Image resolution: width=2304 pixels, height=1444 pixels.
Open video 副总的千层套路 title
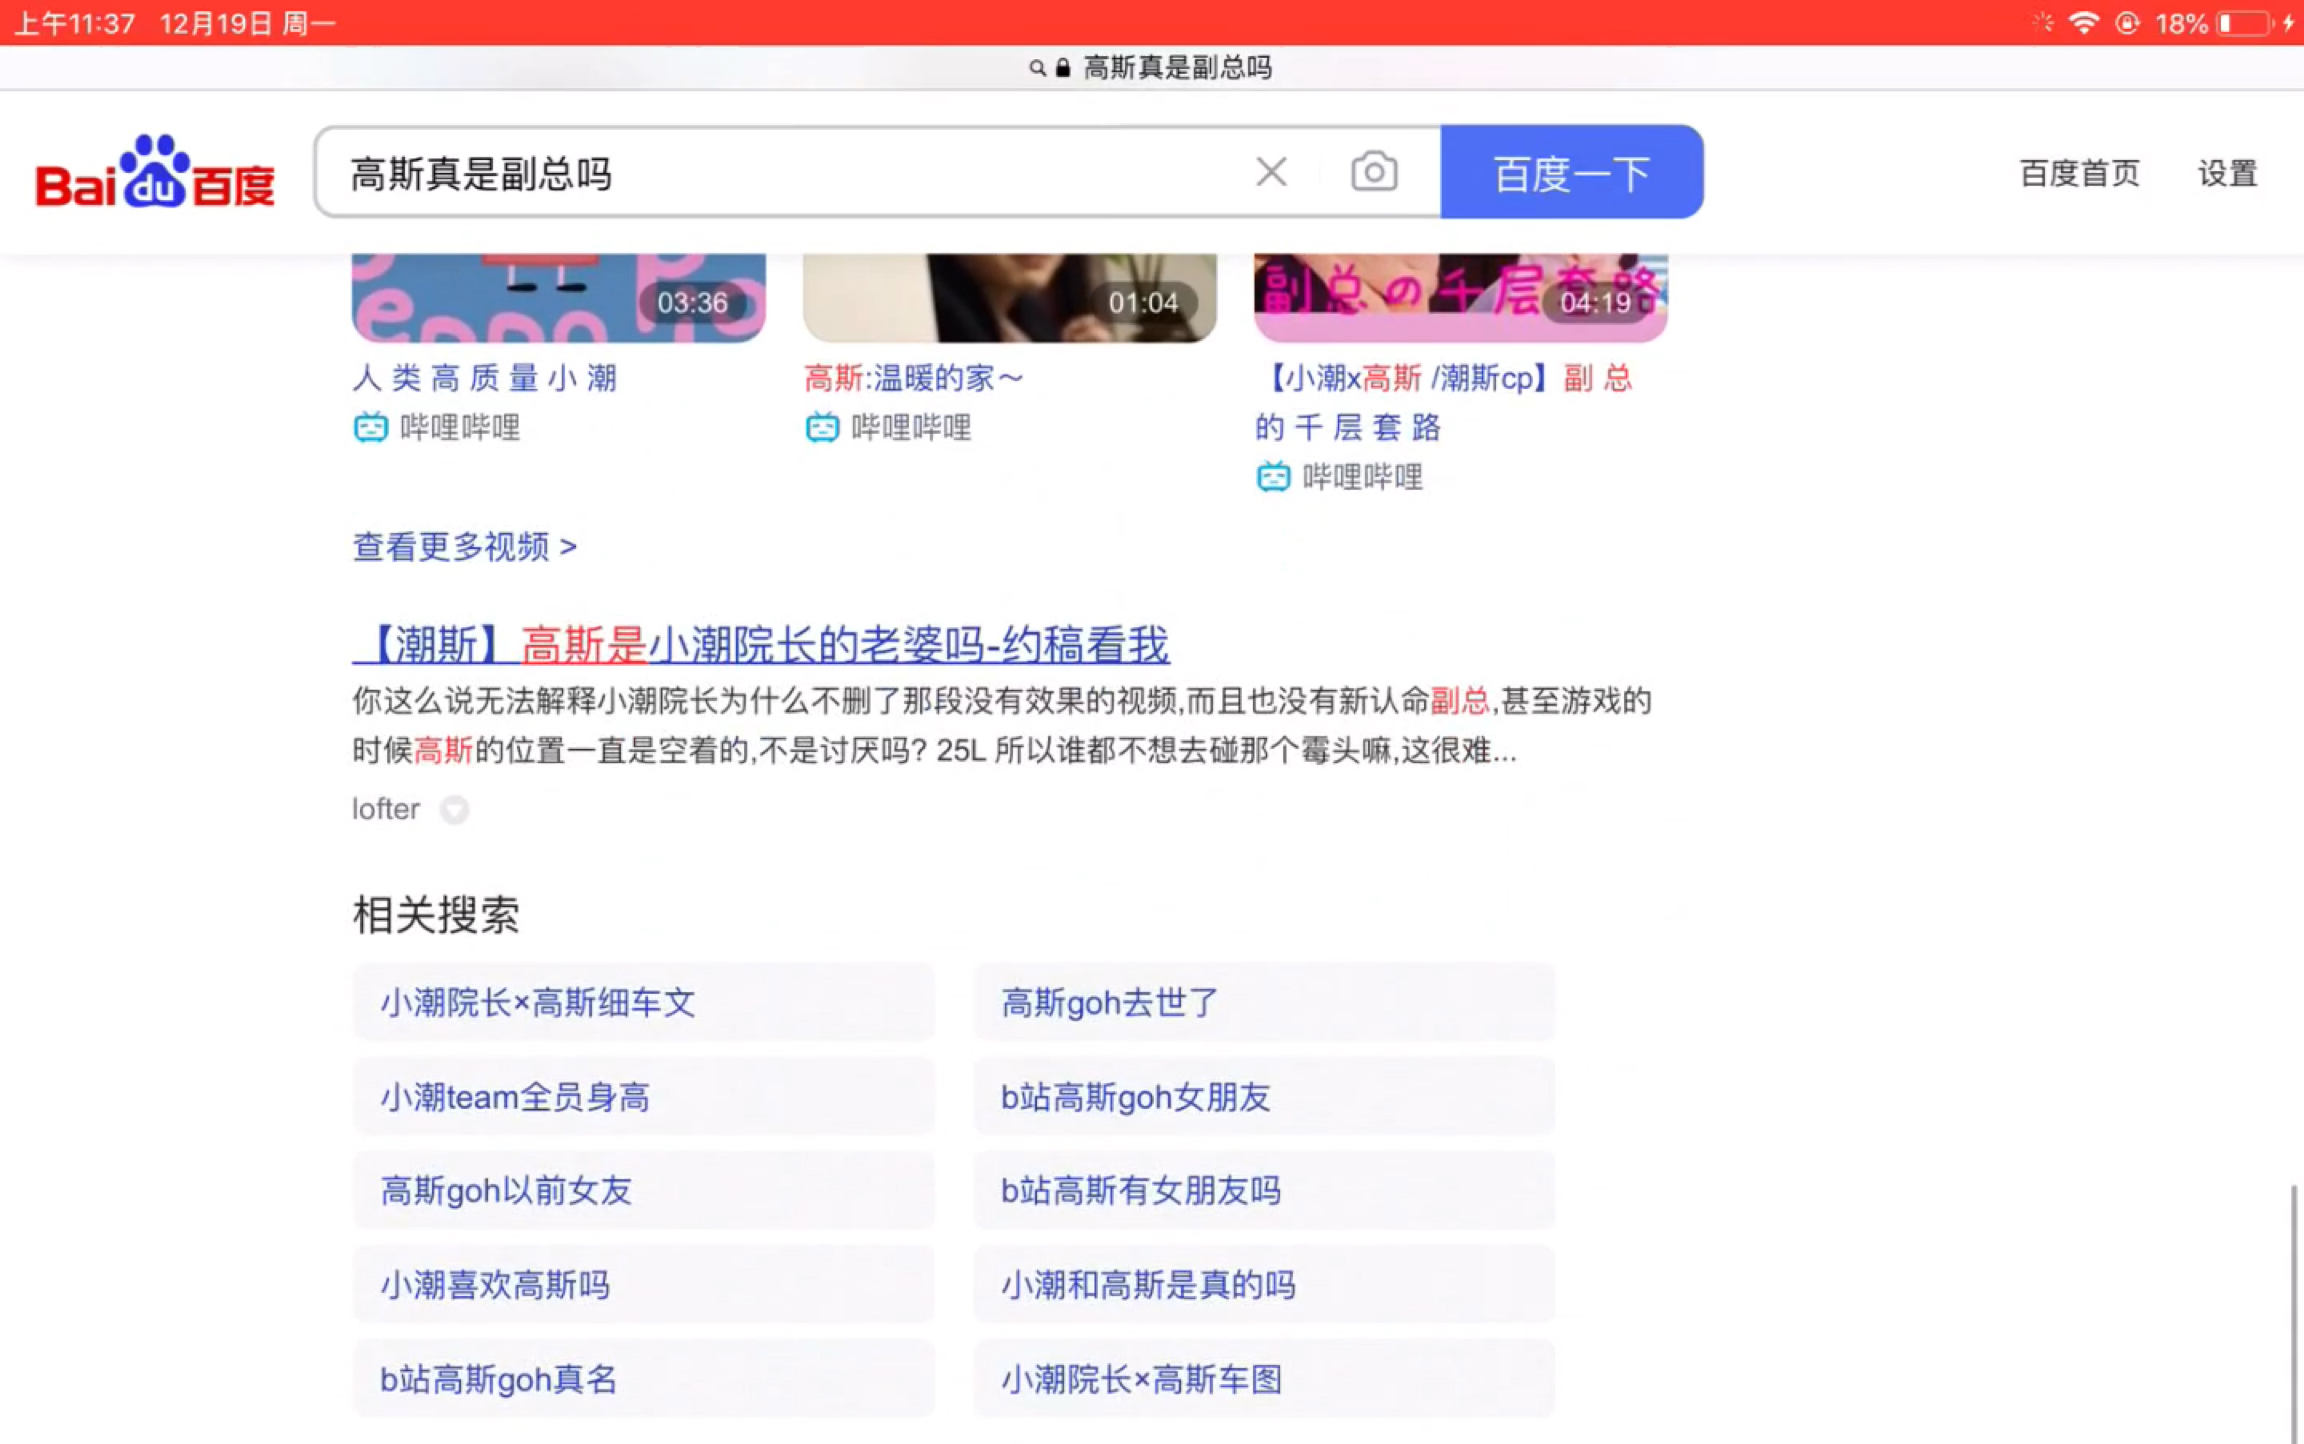tap(1445, 403)
